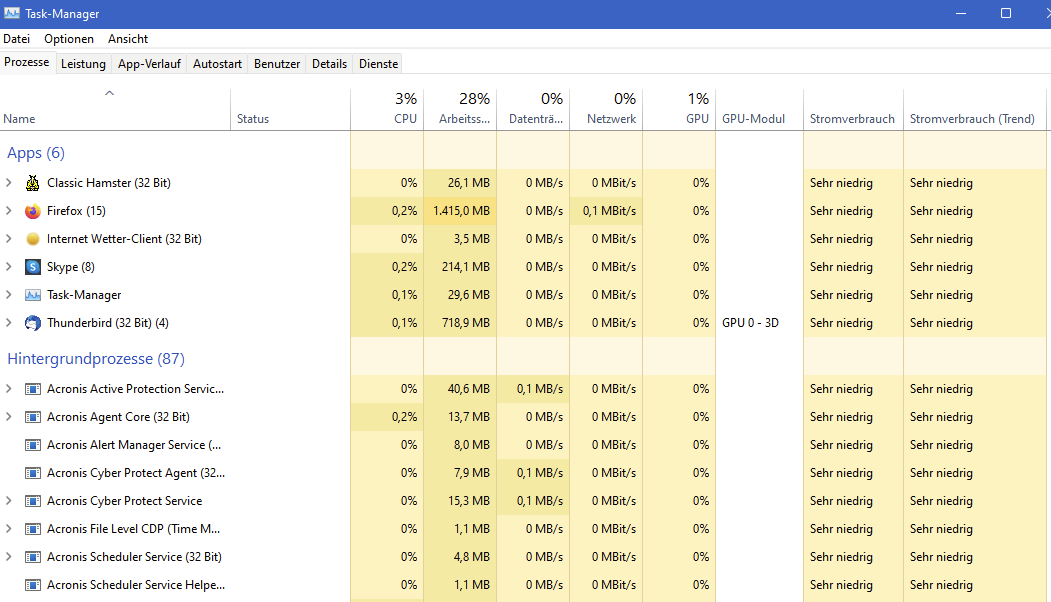The width and height of the screenshot is (1051, 602).
Task: Click the Stromverbrauch column header
Action: 852,119
